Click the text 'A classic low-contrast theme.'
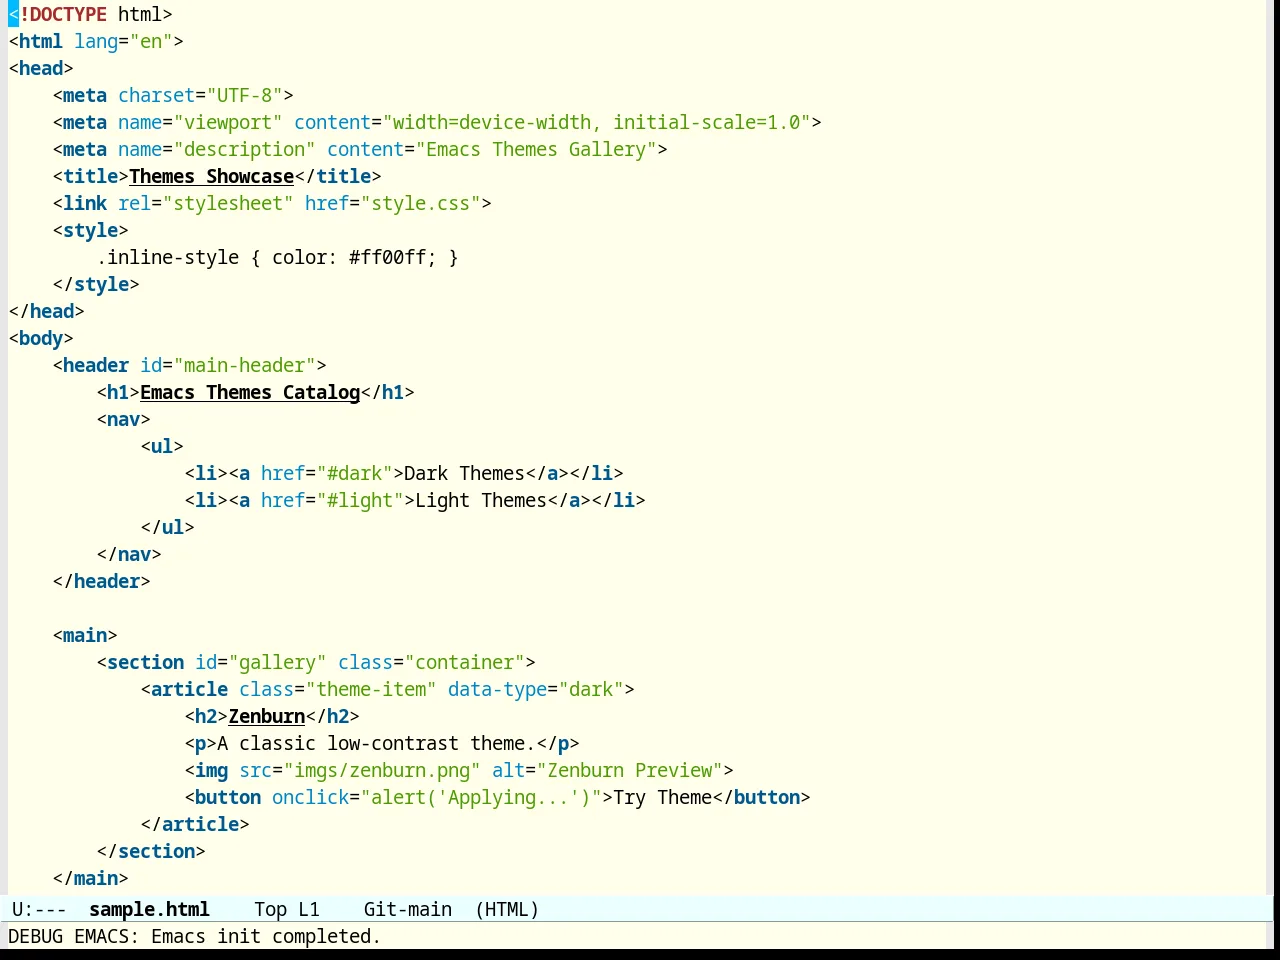Image resolution: width=1280 pixels, height=960 pixels. tap(376, 743)
